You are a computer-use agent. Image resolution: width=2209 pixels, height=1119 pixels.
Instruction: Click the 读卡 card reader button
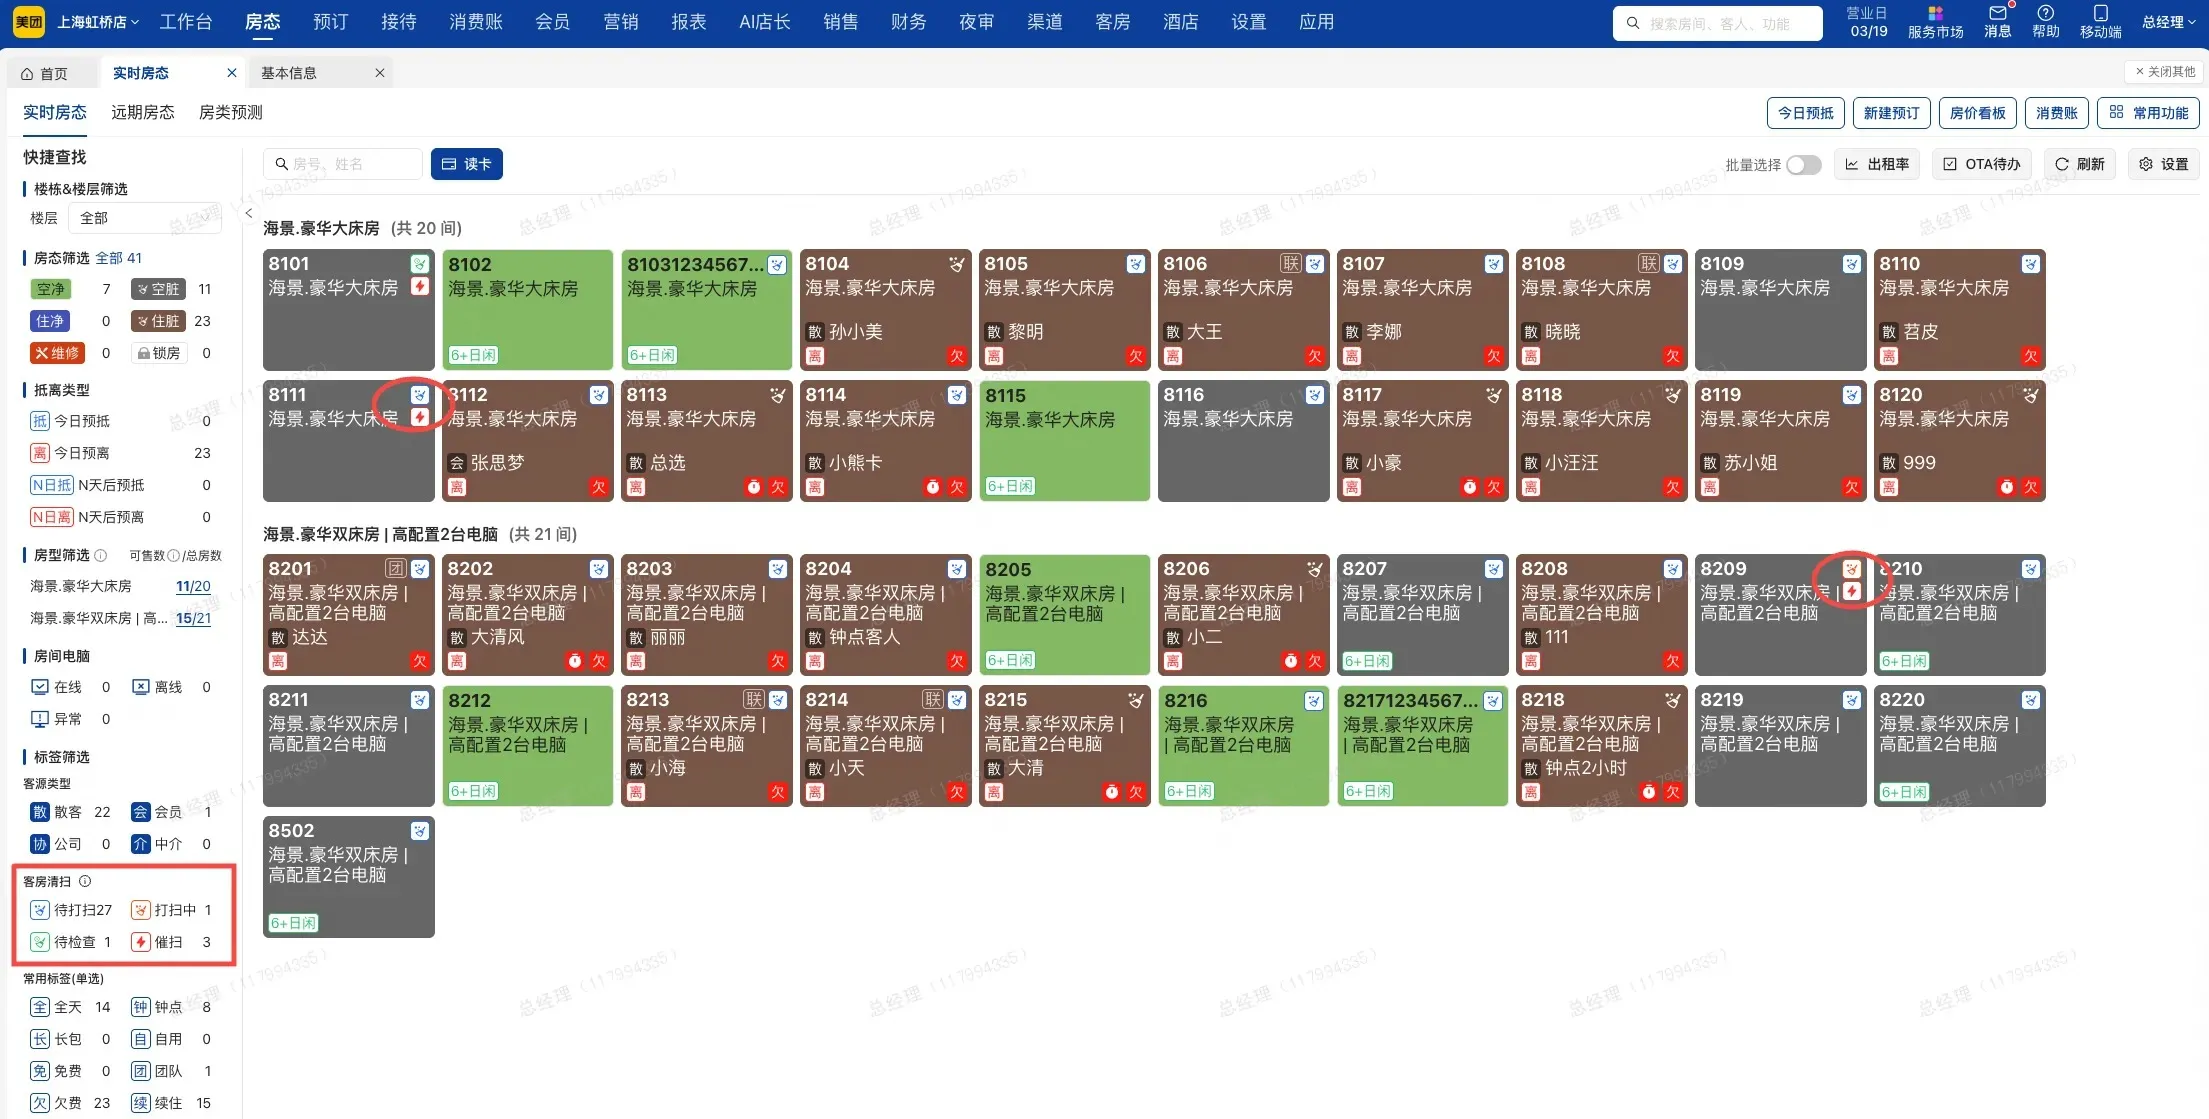click(x=466, y=163)
